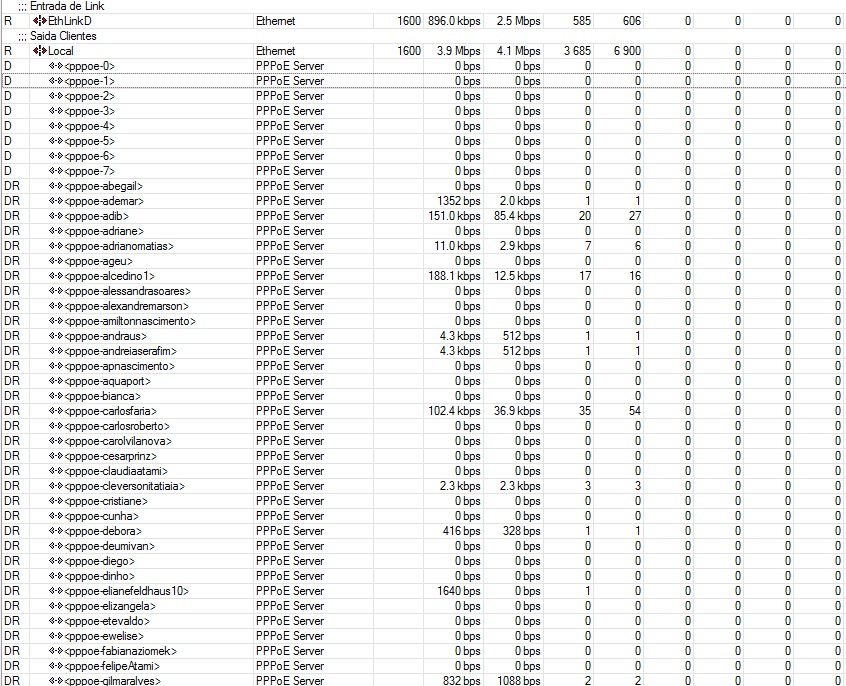Select the <pppoe-deumivan> row name
This screenshot has height=686, width=846.
(110, 546)
